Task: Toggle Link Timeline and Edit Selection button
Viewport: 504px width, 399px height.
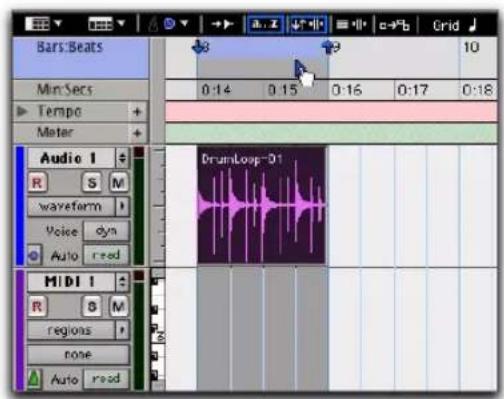Action: [307, 24]
